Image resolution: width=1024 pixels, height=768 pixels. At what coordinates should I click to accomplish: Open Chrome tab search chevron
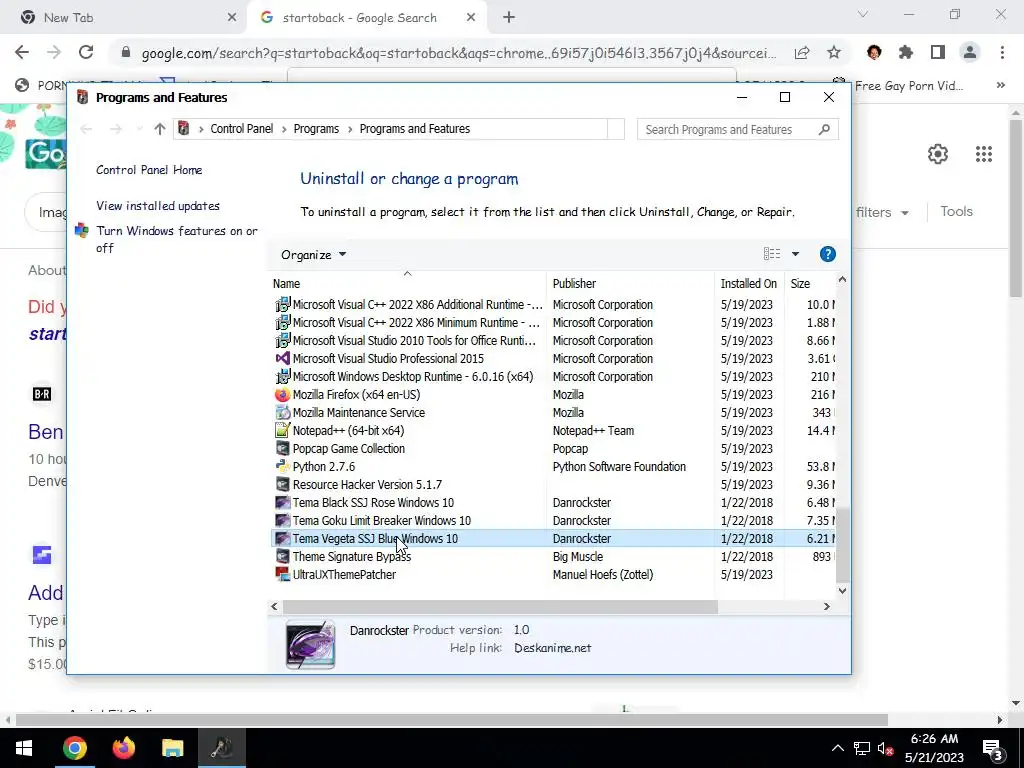(x=863, y=14)
